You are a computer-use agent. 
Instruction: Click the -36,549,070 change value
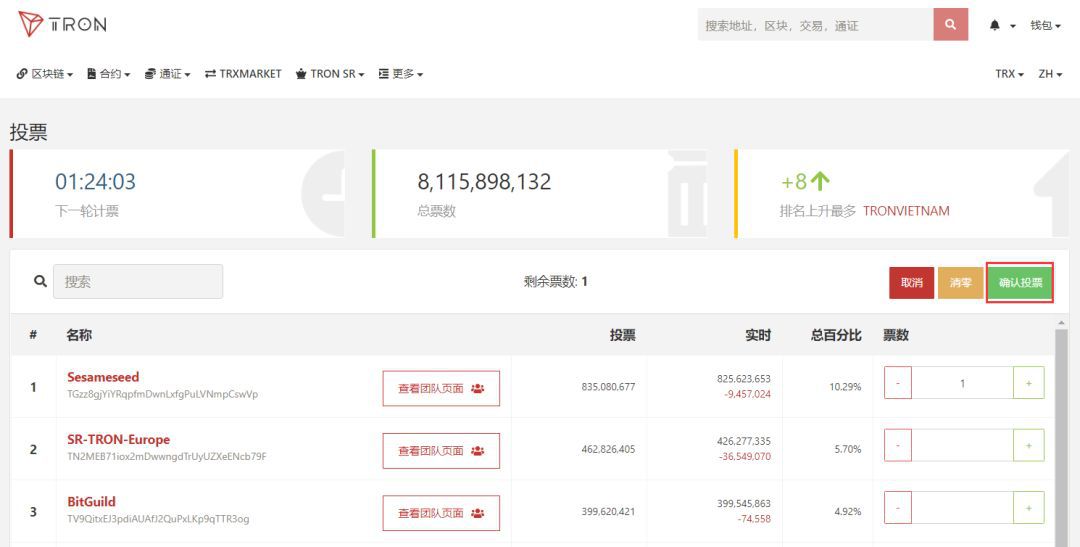click(x=745, y=456)
